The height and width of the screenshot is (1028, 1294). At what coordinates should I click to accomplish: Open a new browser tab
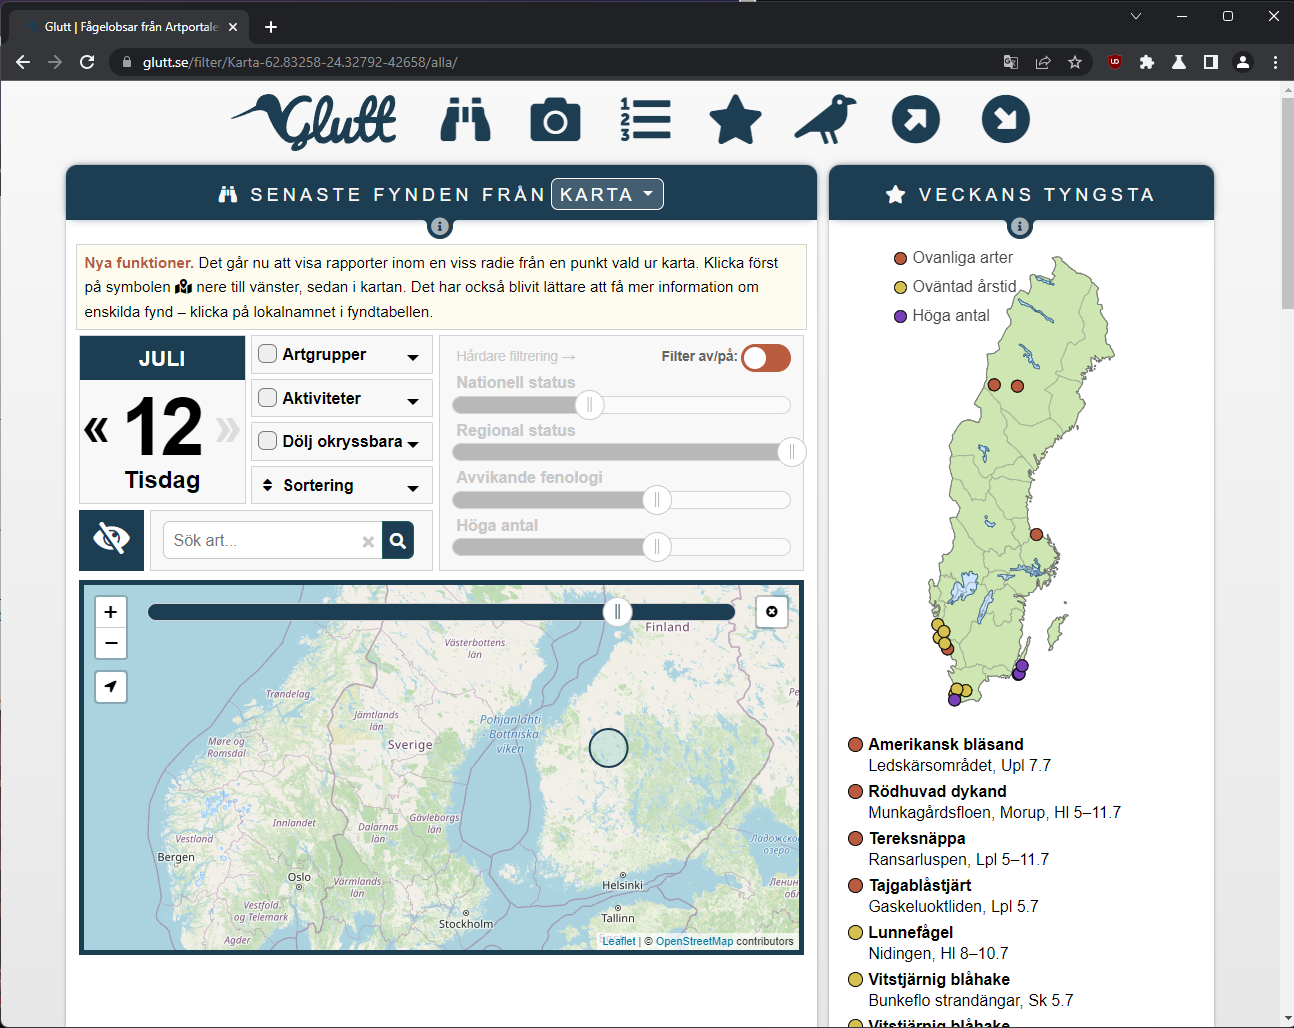point(271,27)
